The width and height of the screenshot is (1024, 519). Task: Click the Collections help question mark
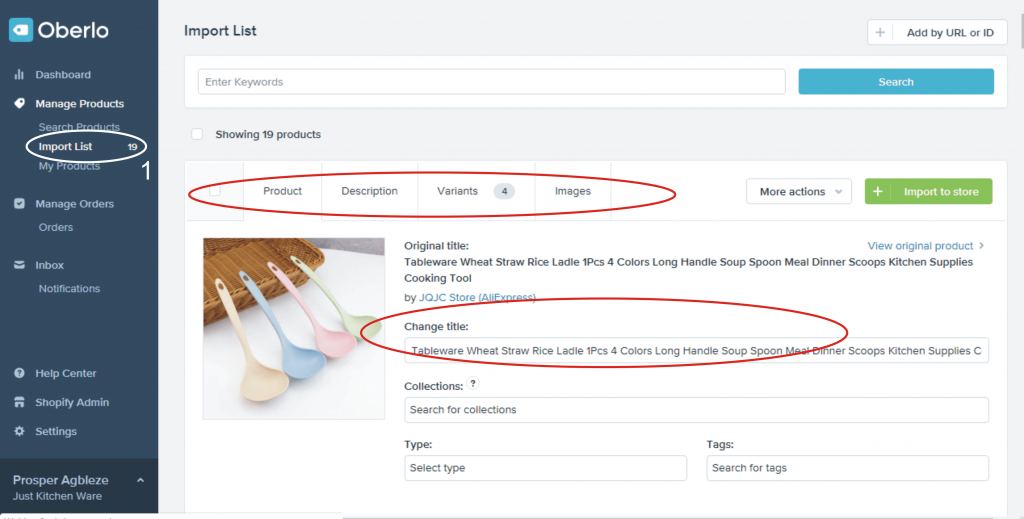point(473,384)
